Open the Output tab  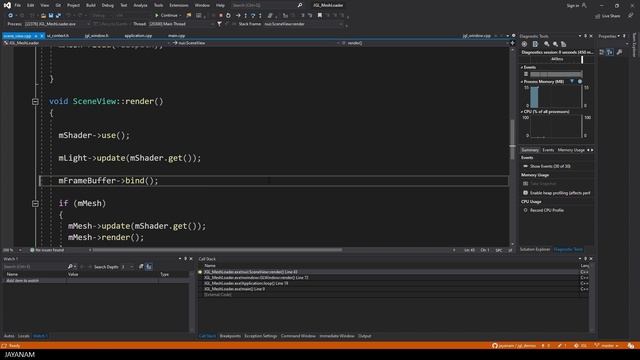pyautogui.click(x=364, y=336)
